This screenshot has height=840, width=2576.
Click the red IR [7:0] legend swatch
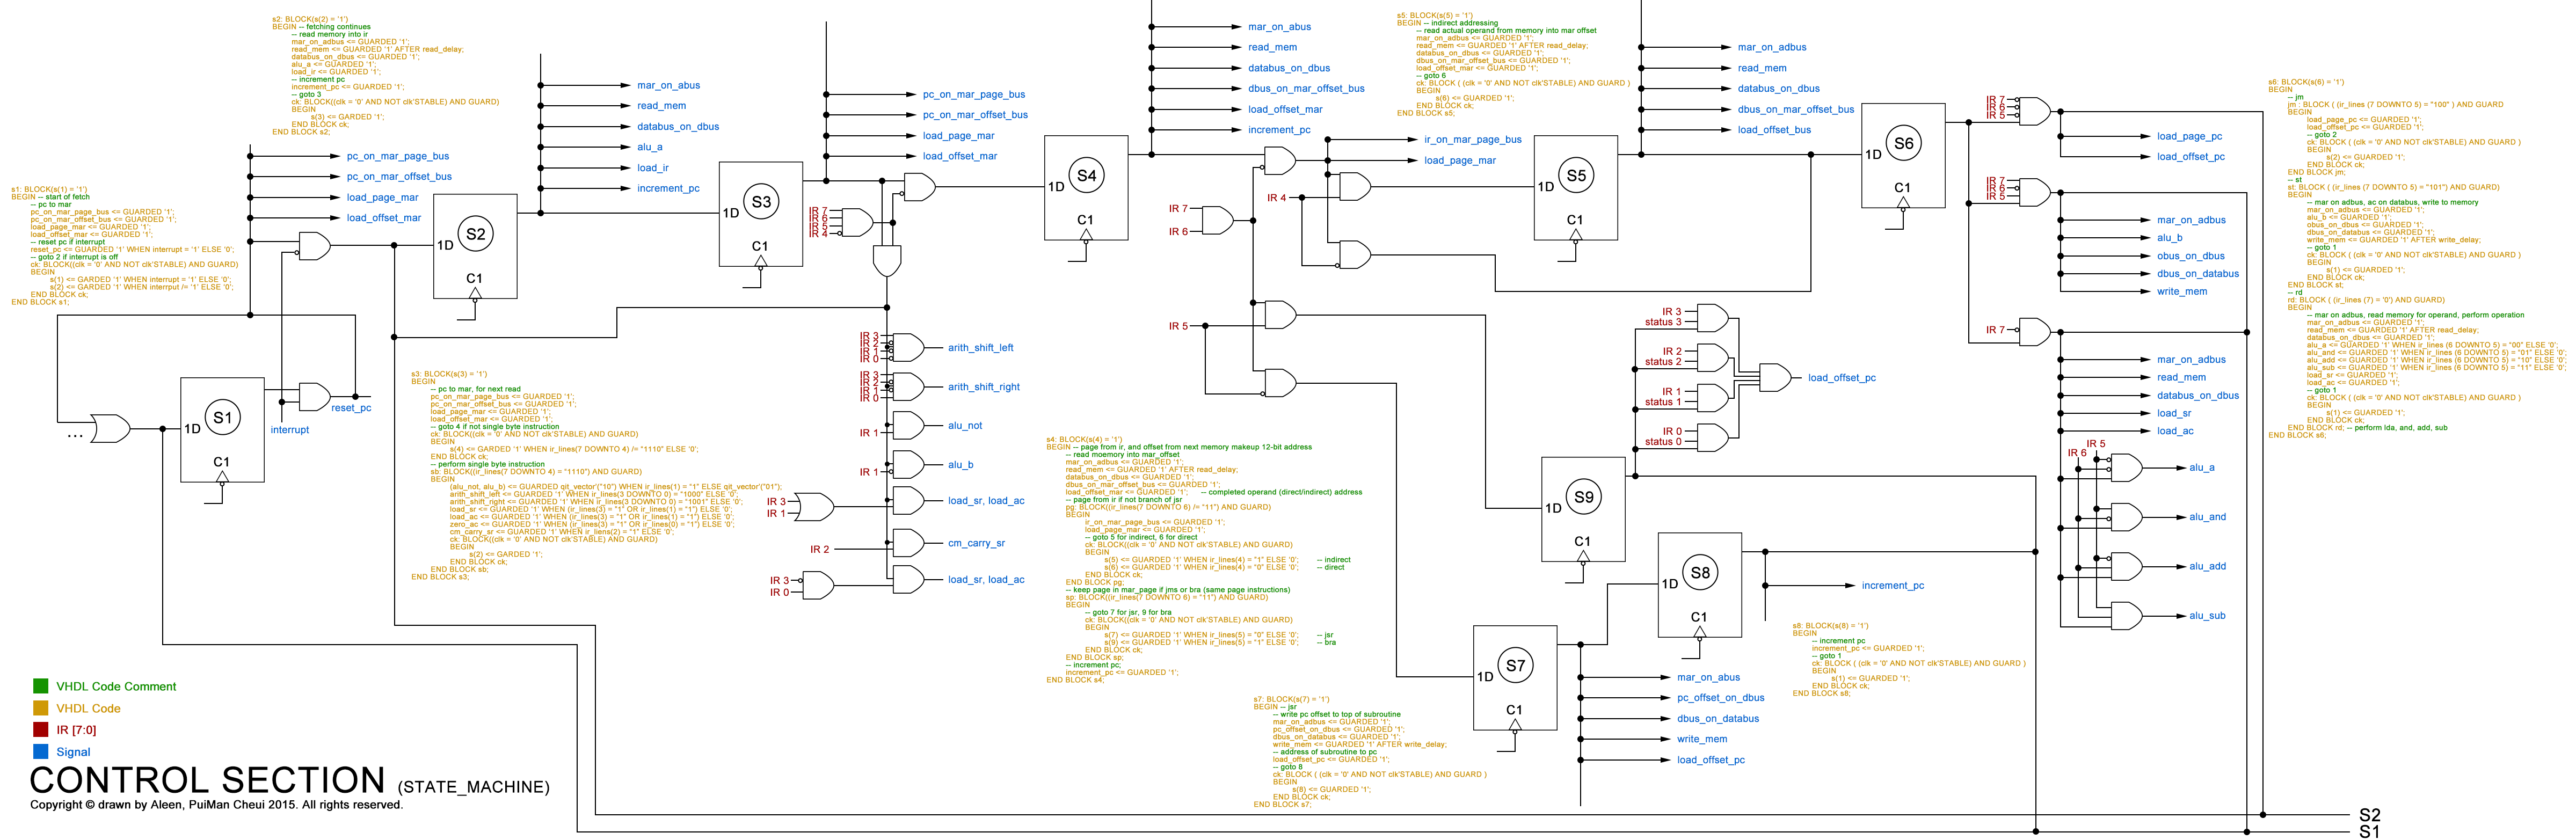pyautogui.click(x=41, y=730)
